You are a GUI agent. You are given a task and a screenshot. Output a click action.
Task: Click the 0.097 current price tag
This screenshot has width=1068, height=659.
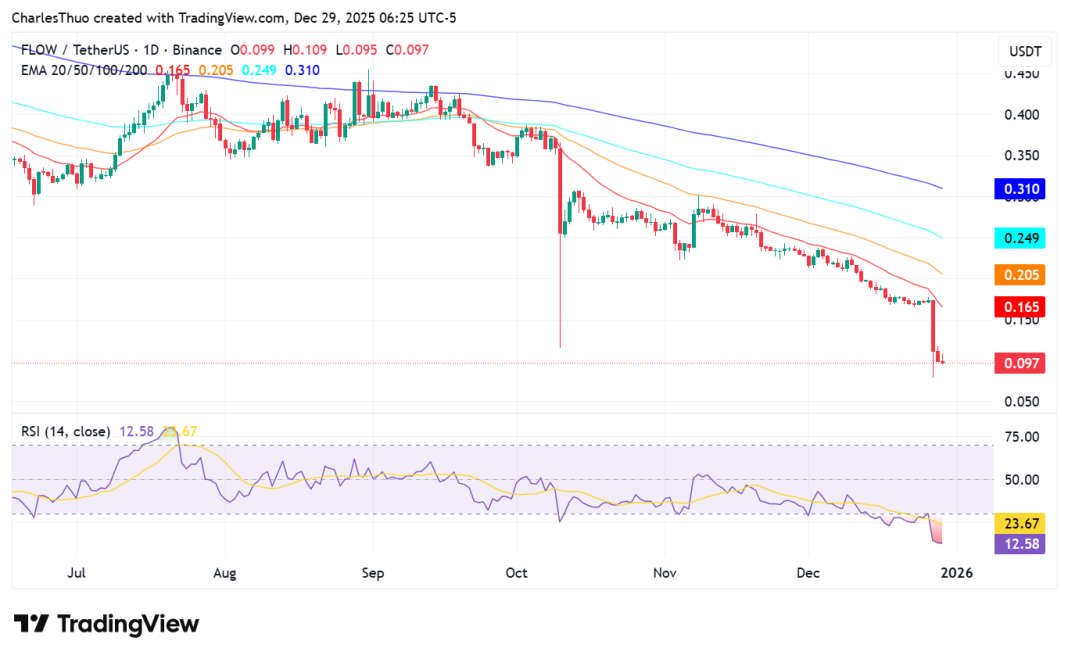[1020, 363]
